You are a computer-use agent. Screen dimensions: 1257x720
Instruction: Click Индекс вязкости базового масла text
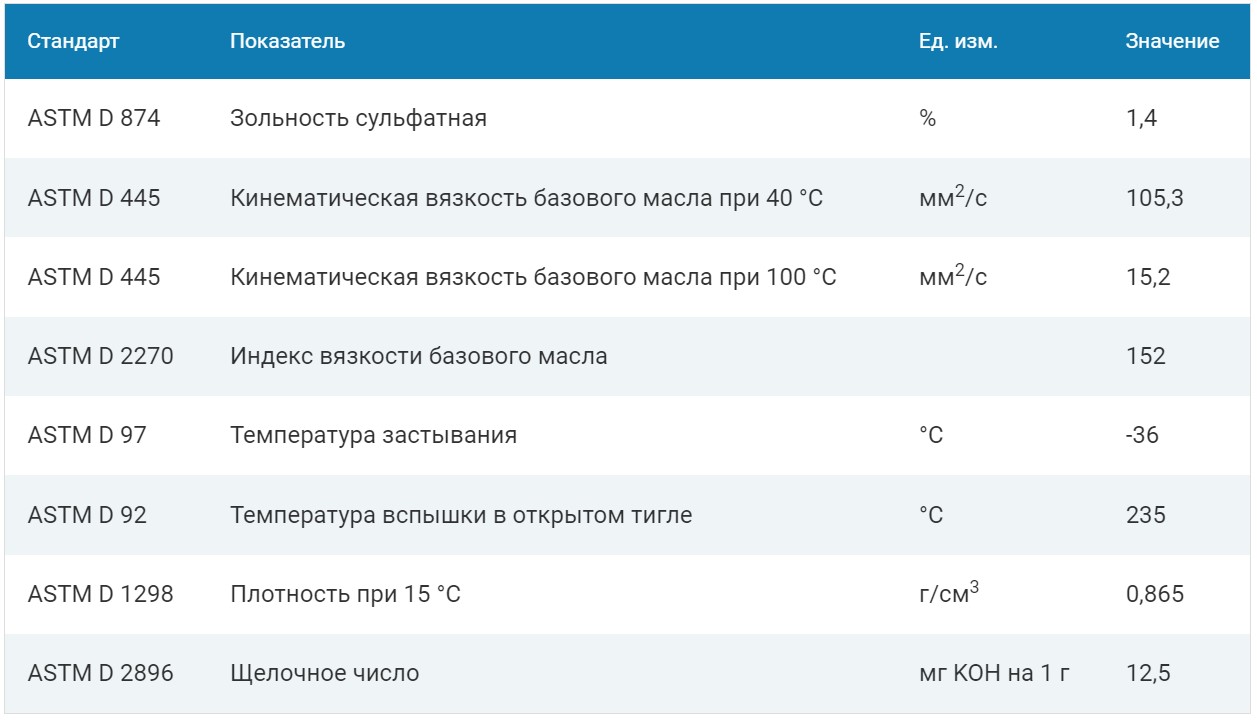coord(419,356)
